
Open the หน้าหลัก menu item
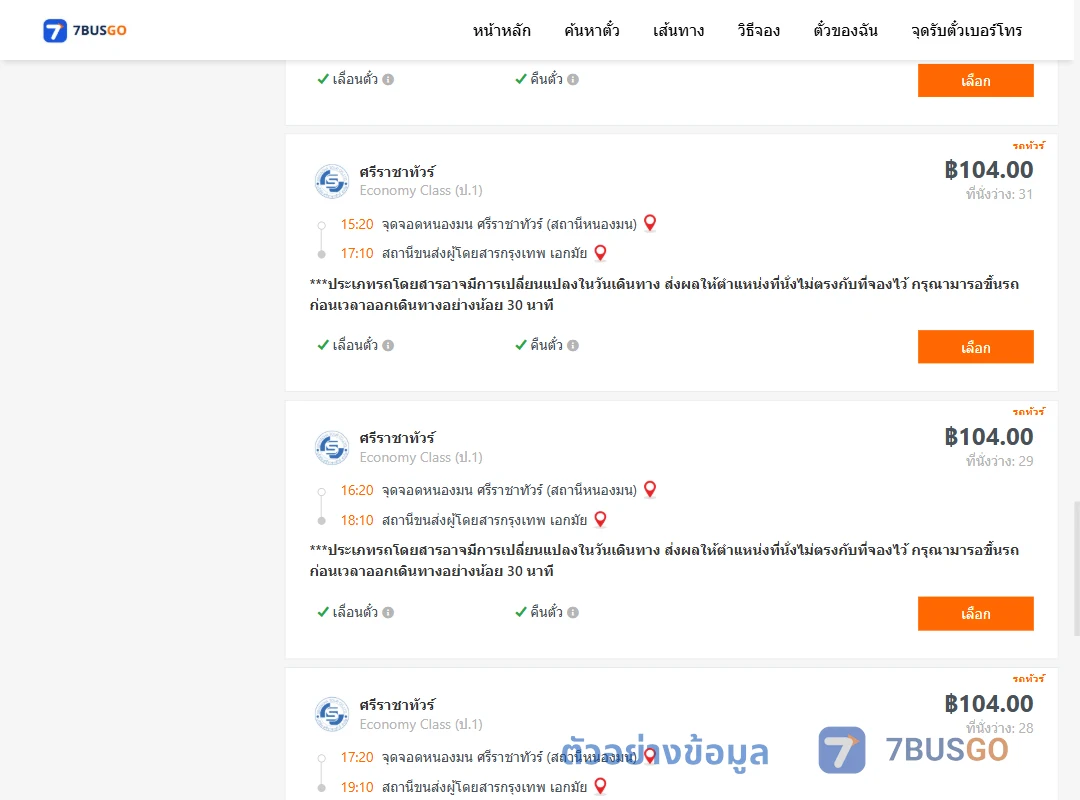(x=501, y=30)
